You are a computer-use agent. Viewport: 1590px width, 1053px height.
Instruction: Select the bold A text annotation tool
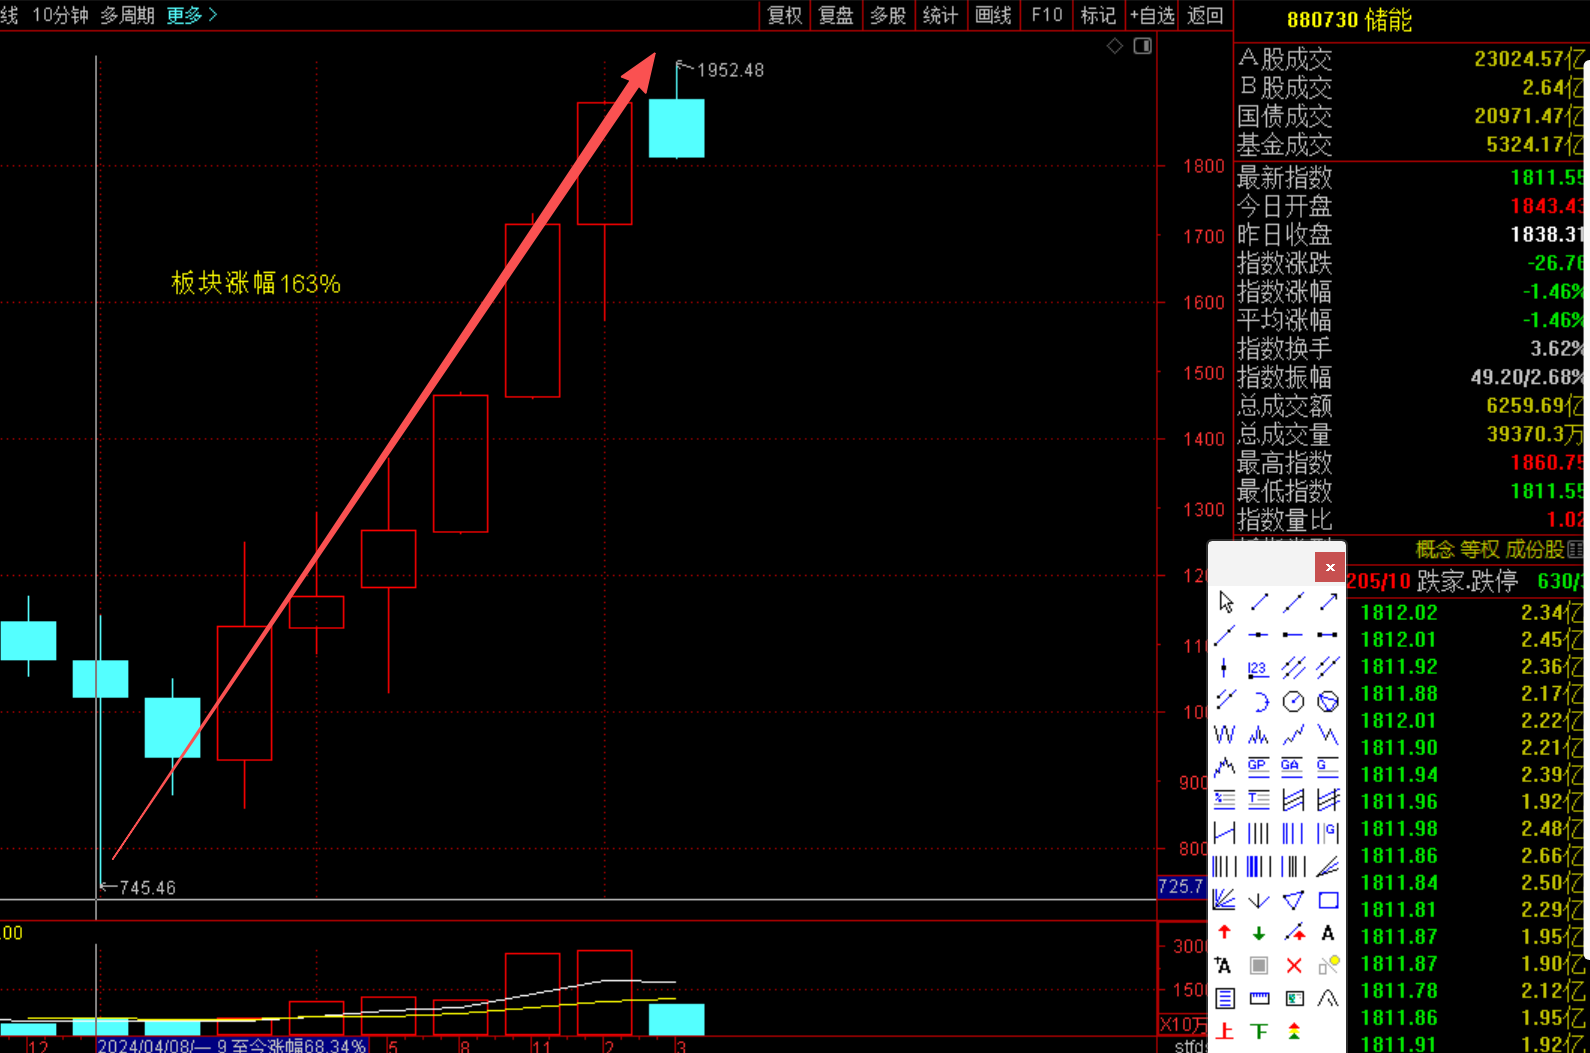point(1328,933)
